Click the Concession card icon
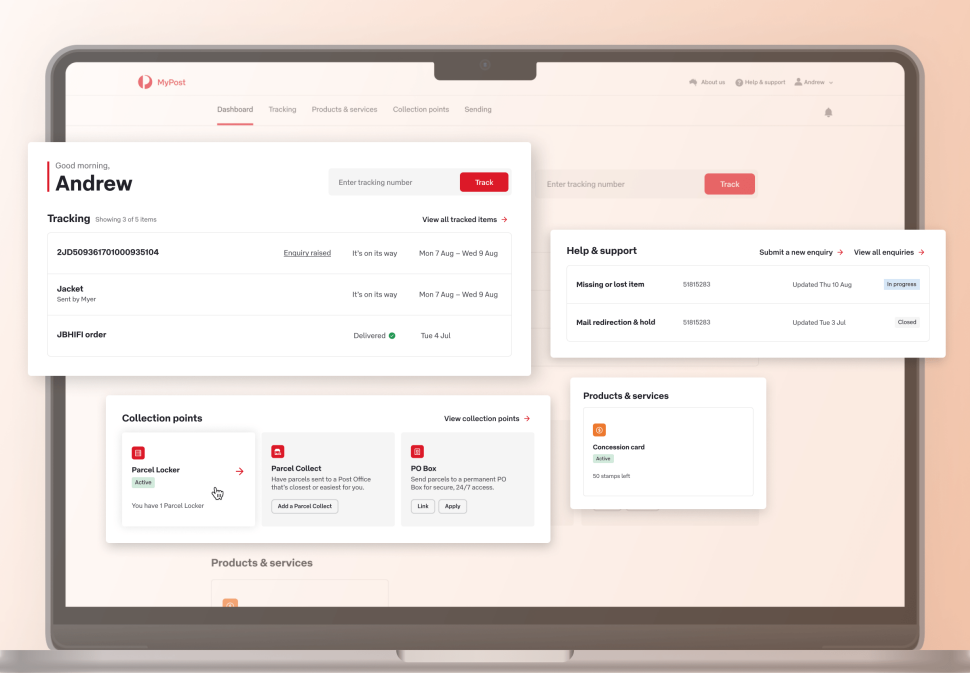The height and width of the screenshot is (673, 970). coord(599,429)
